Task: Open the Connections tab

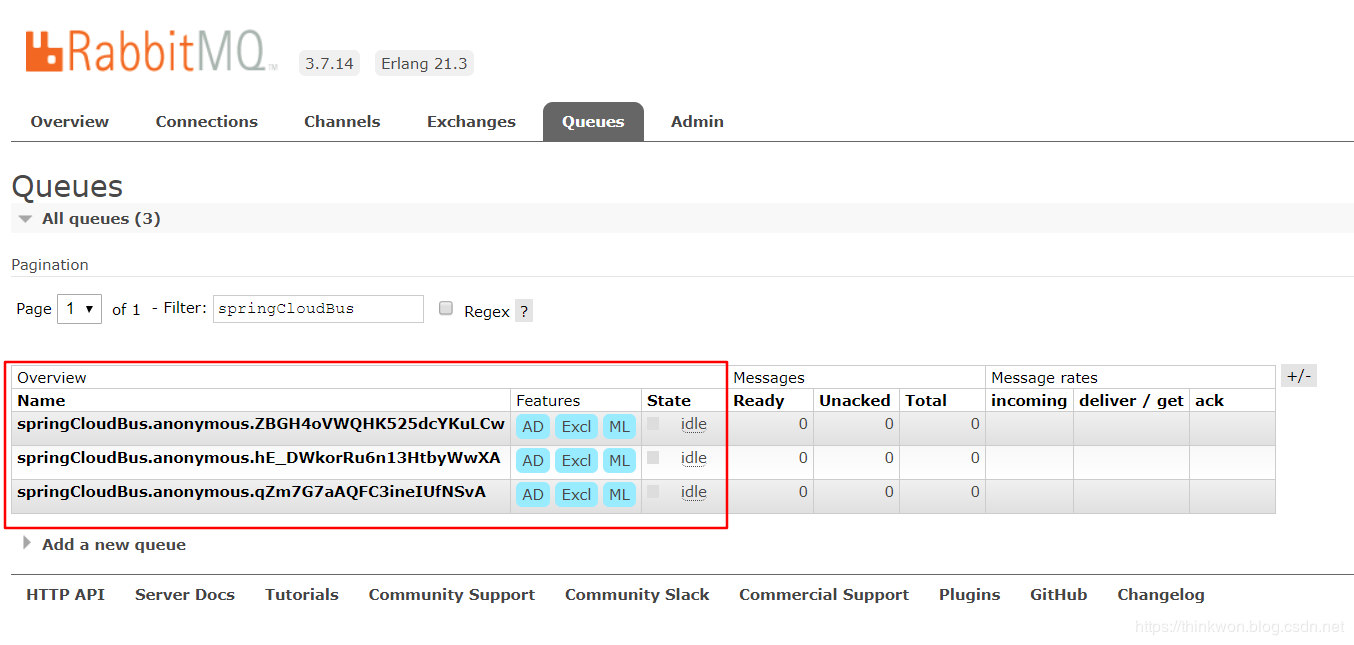Action: pyautogui.click(x=206, y=122)
